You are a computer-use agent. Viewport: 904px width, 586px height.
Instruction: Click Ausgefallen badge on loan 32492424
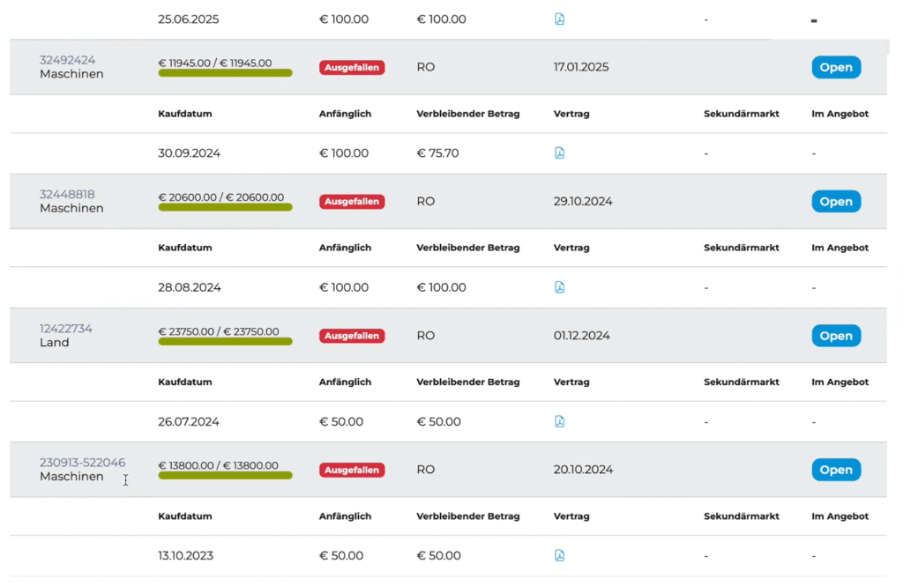pyautogui.click(x=352, y=67)
